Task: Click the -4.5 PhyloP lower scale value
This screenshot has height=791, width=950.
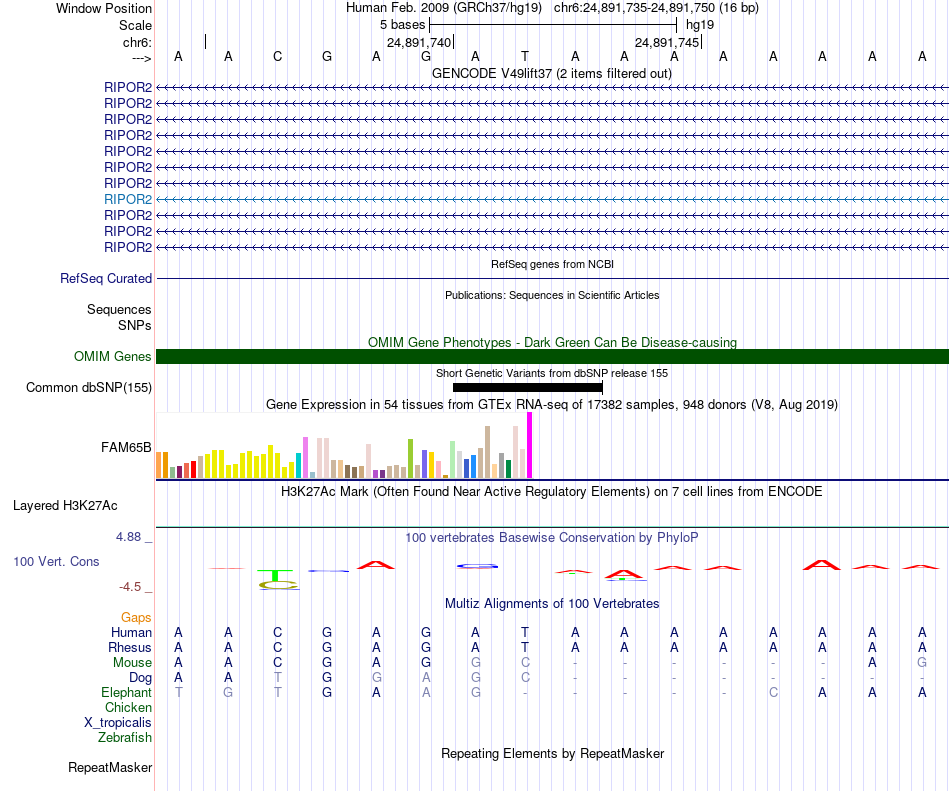Action: pos(130,587)
